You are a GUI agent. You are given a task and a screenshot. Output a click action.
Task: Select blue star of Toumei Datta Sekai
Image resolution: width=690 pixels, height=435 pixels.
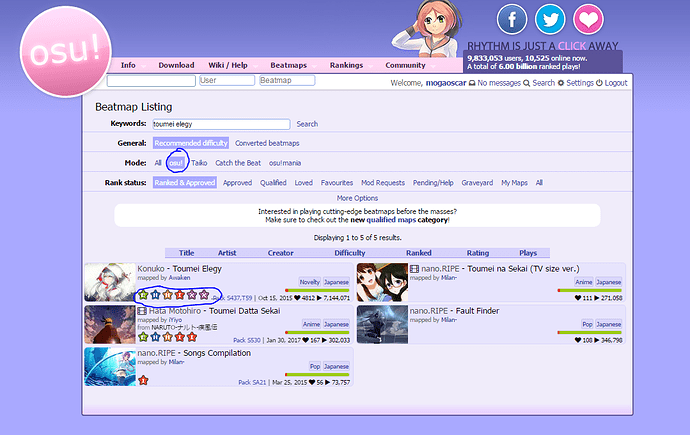point(155,337)
